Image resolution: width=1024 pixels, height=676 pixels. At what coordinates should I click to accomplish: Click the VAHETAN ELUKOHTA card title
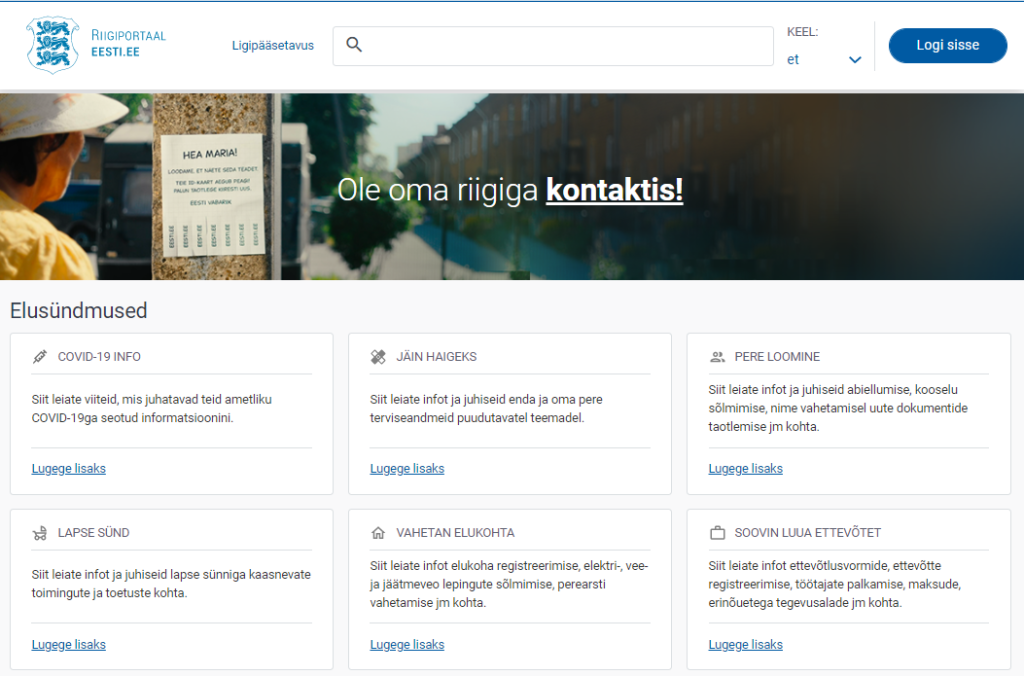[455, 533]
